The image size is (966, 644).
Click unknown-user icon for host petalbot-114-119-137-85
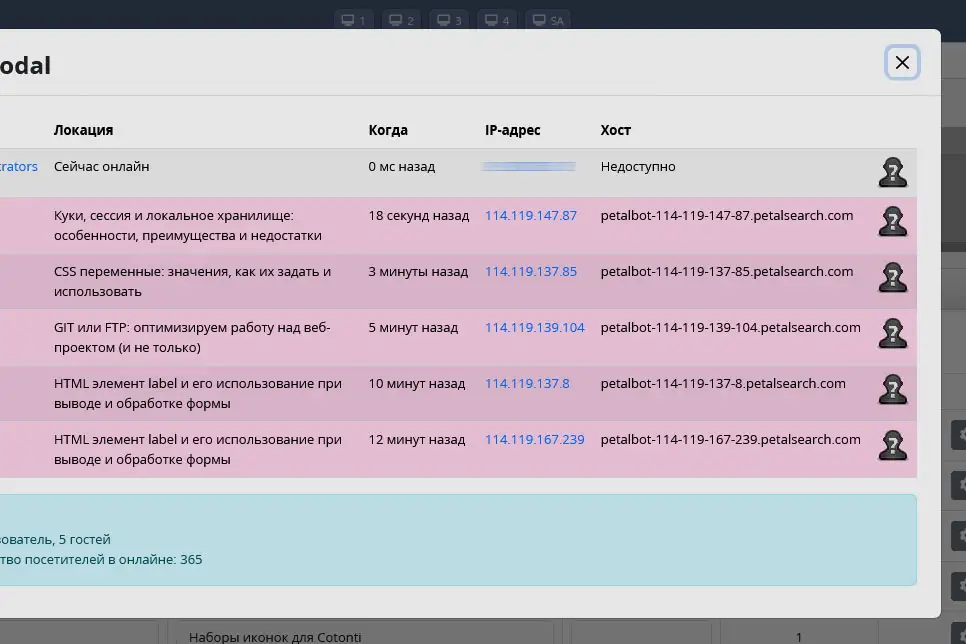point(892,277)
